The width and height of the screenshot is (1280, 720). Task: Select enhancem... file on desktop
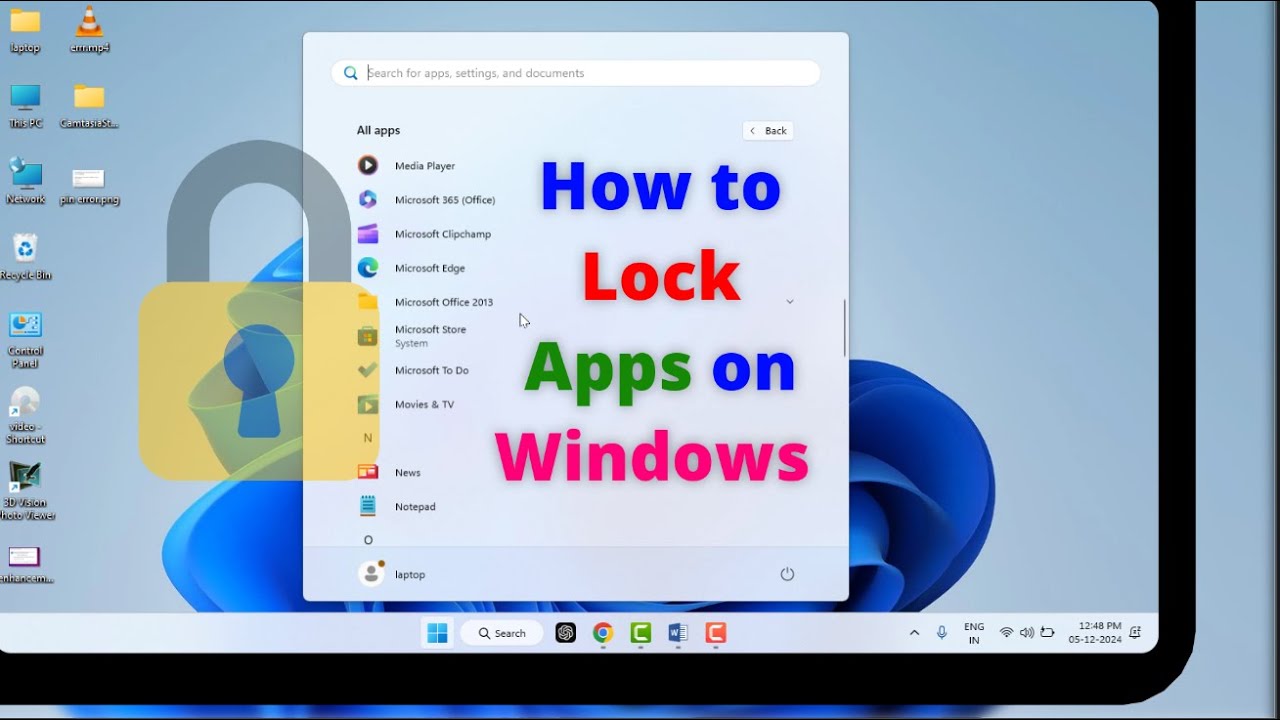pyautogui.click(x=25, y=565)
